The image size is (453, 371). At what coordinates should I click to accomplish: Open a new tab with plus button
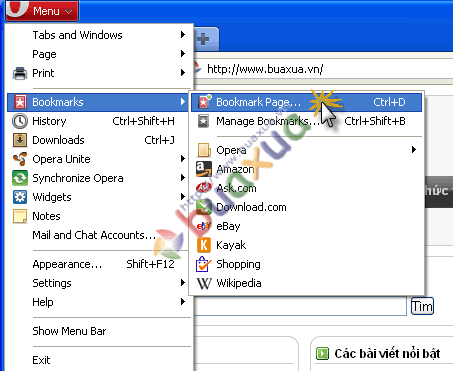pos(203,39)
